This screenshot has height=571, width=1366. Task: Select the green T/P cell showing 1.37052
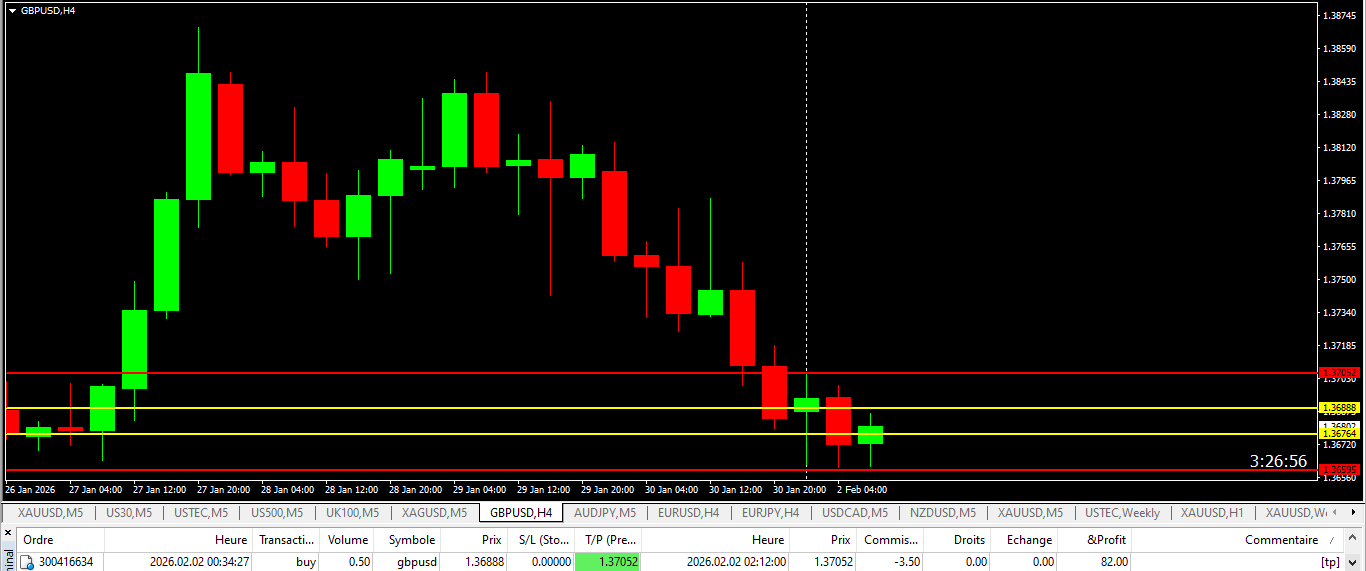point(607,562)
